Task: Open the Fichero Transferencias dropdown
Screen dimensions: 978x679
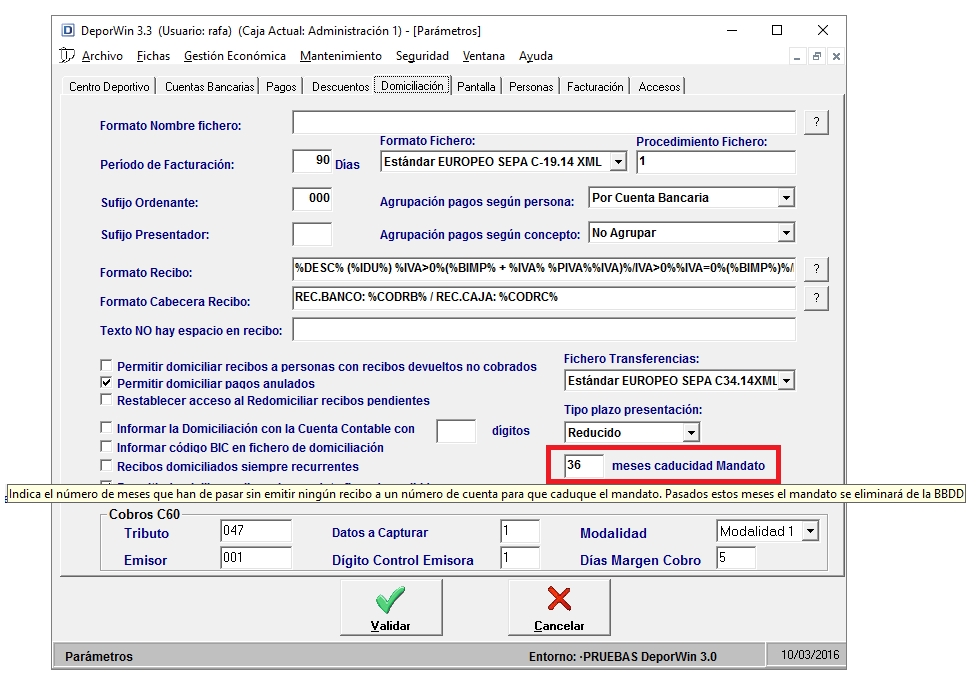Action: coord(786,380)
